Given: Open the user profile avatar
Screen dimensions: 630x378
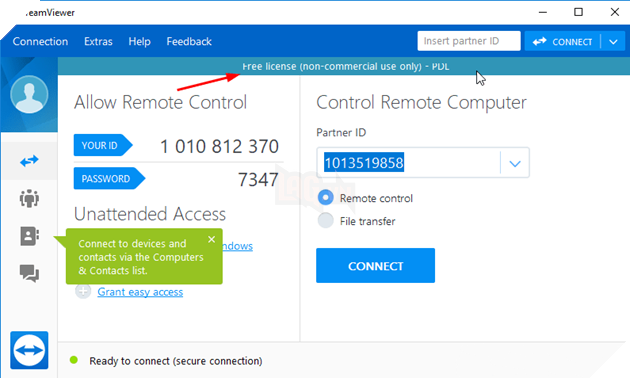Looking at the screenshot, I should (x=29, y=94).
